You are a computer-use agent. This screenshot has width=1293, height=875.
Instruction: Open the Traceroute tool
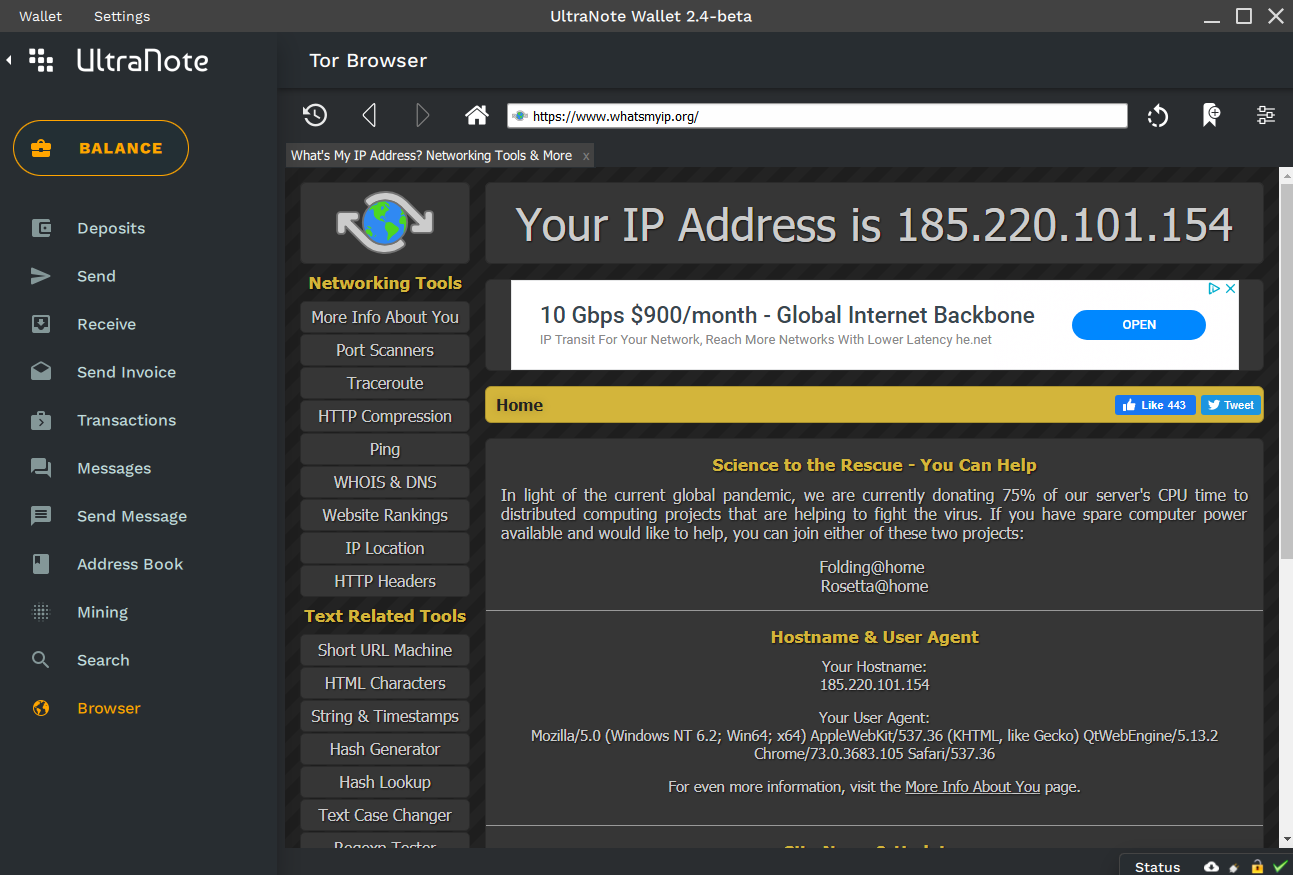point(385,383)
